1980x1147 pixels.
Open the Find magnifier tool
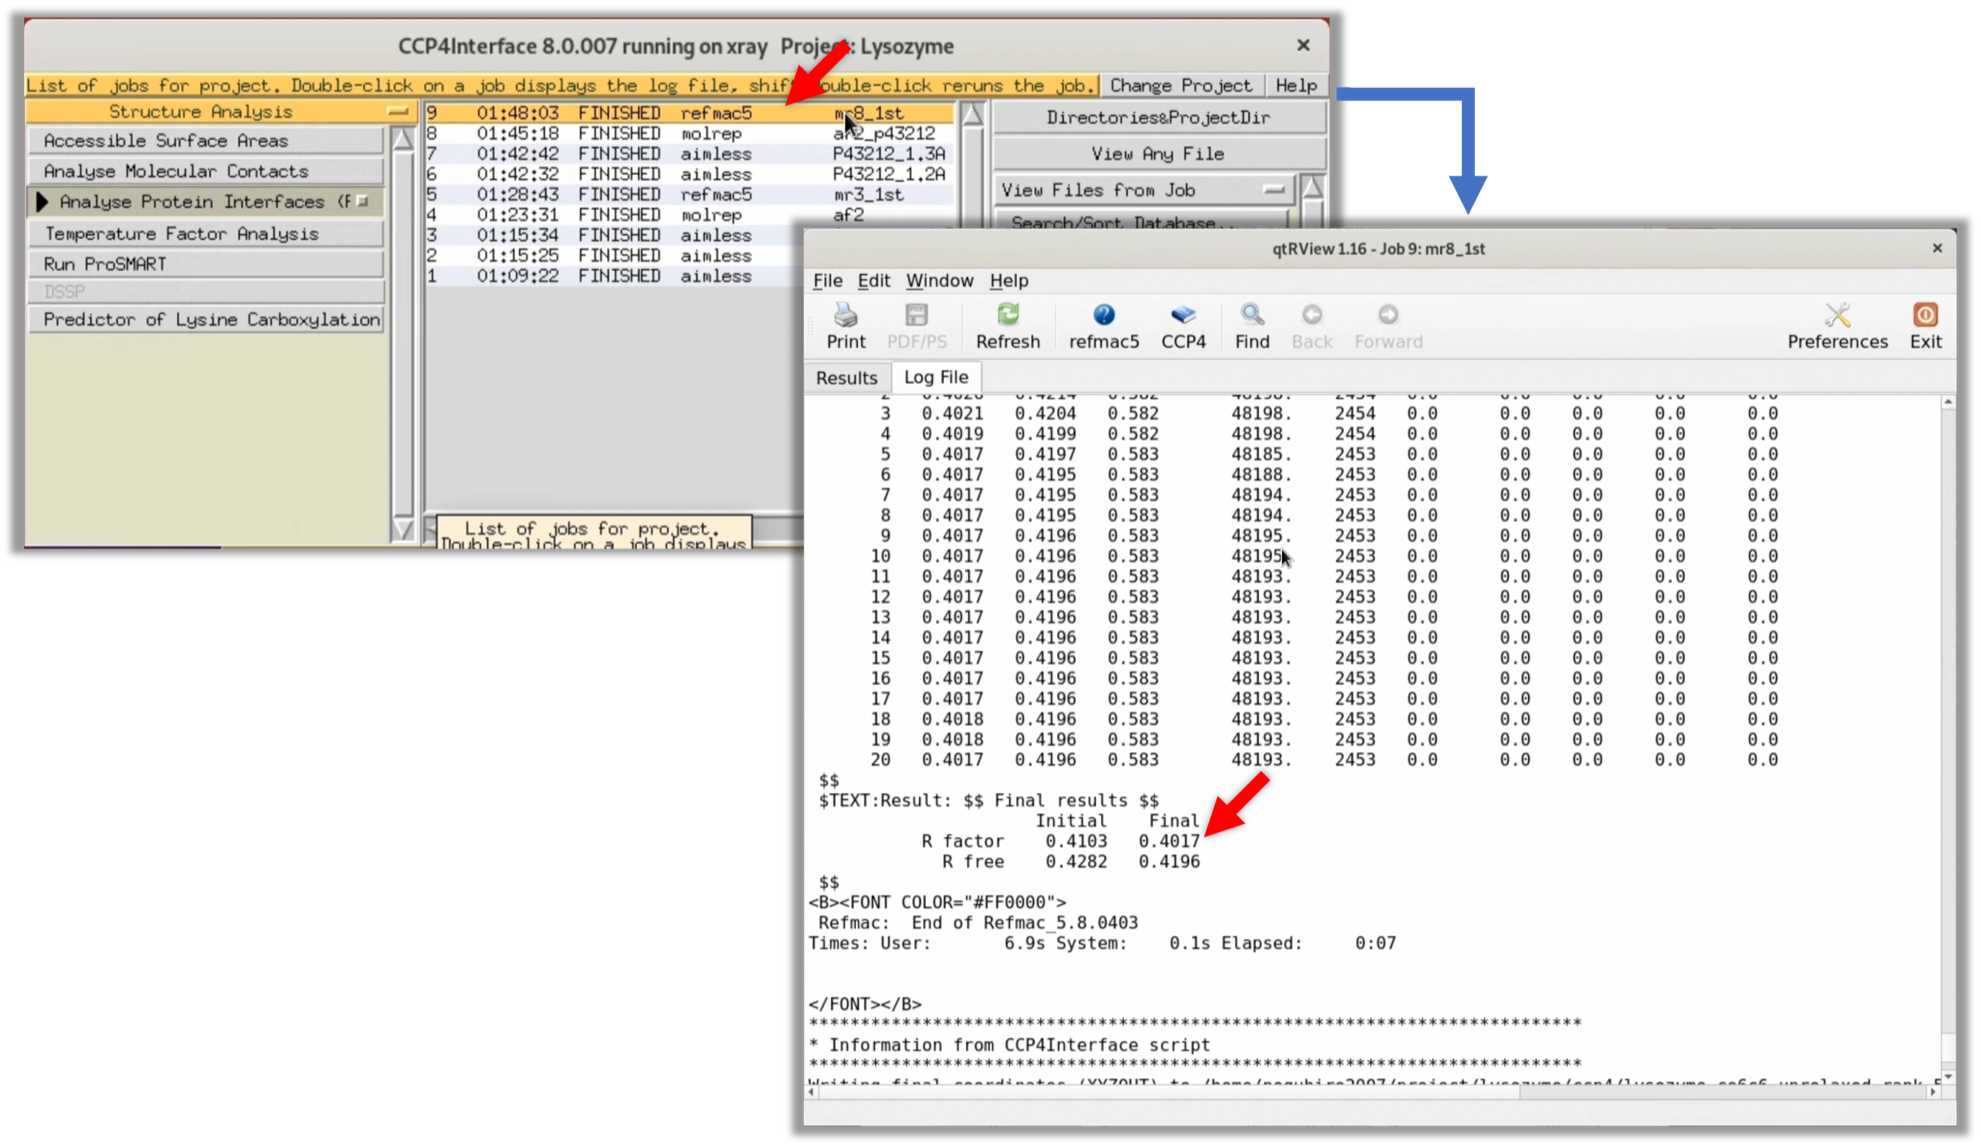(x=1251, y=316)
